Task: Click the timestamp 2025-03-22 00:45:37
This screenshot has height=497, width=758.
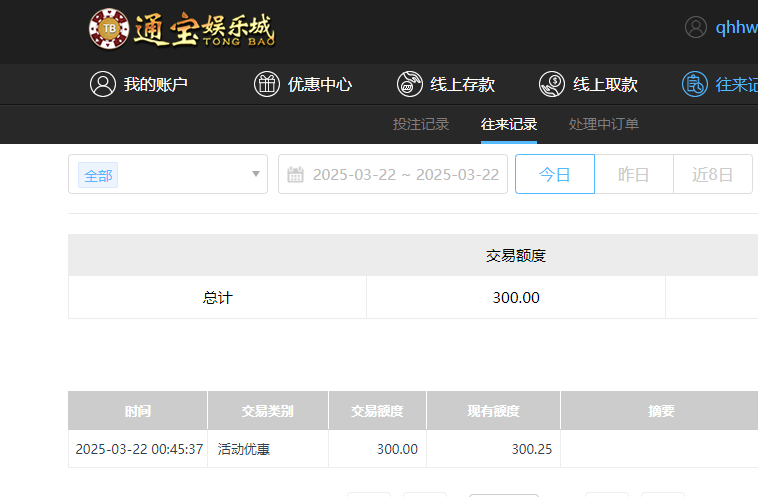Action: pyautogui.click(x=139, y=449)
